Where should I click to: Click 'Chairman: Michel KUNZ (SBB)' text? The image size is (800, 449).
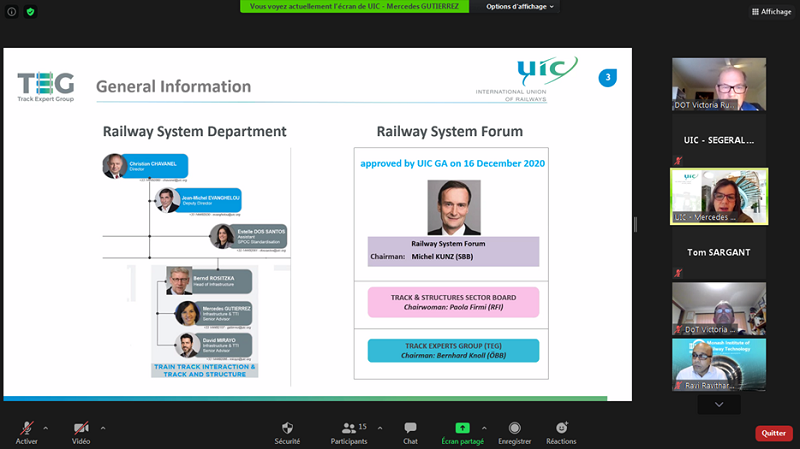(x=421, y=257)
